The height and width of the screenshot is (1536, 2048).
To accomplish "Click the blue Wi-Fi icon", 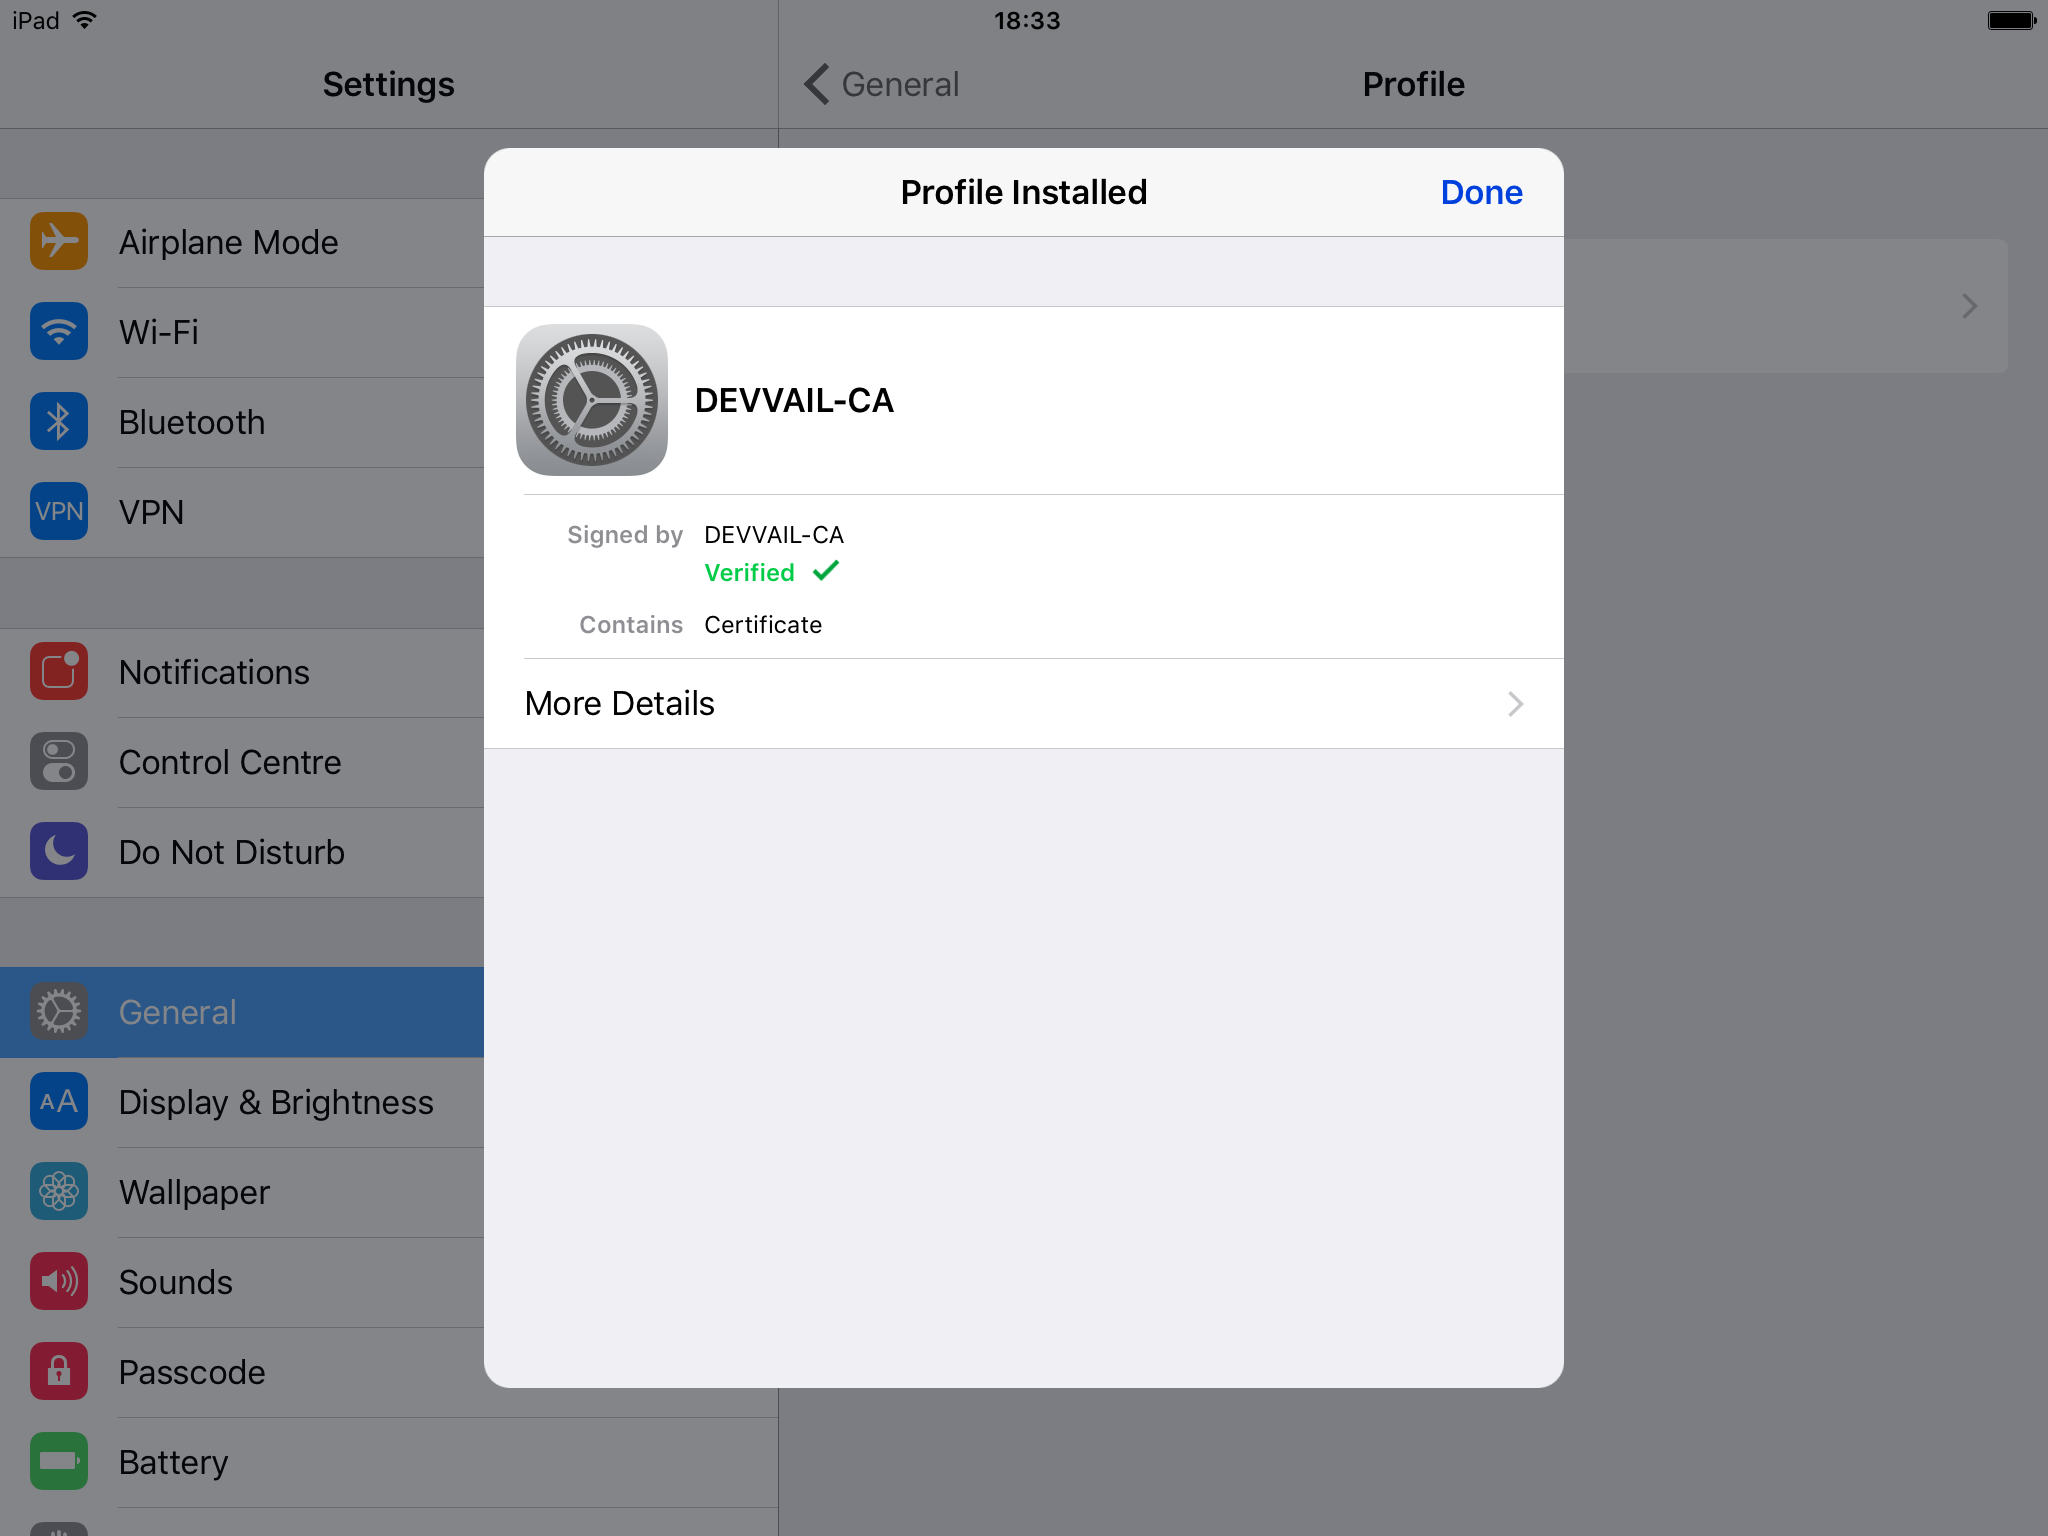I will click(x=59, y=331).
